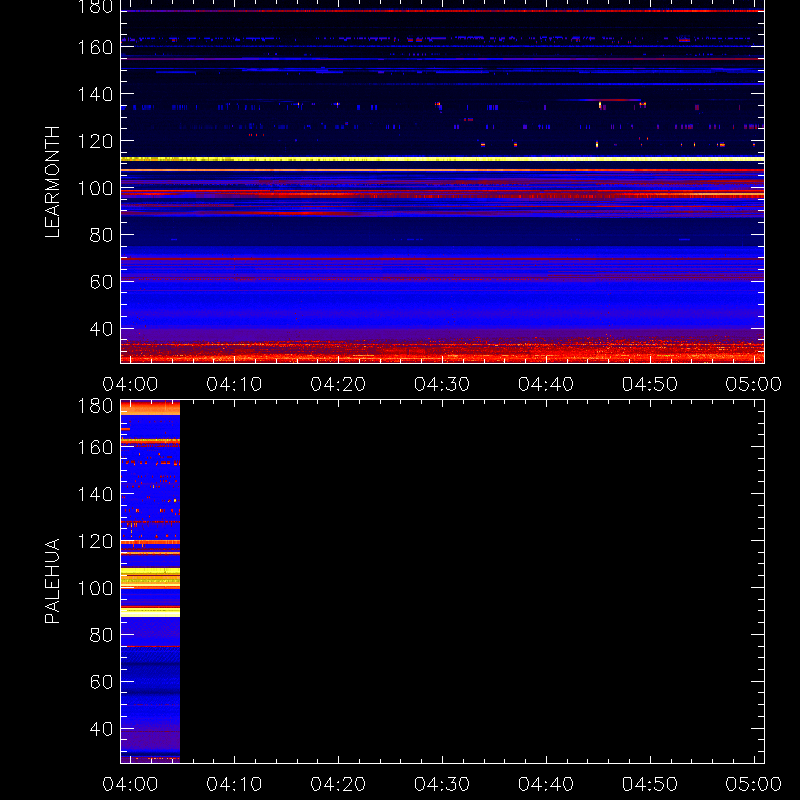Image resolution: width=800 pixels, height=800 pixels.
Task: Select the 40 tick label on Learmonth axis
Action: [101, 329]
